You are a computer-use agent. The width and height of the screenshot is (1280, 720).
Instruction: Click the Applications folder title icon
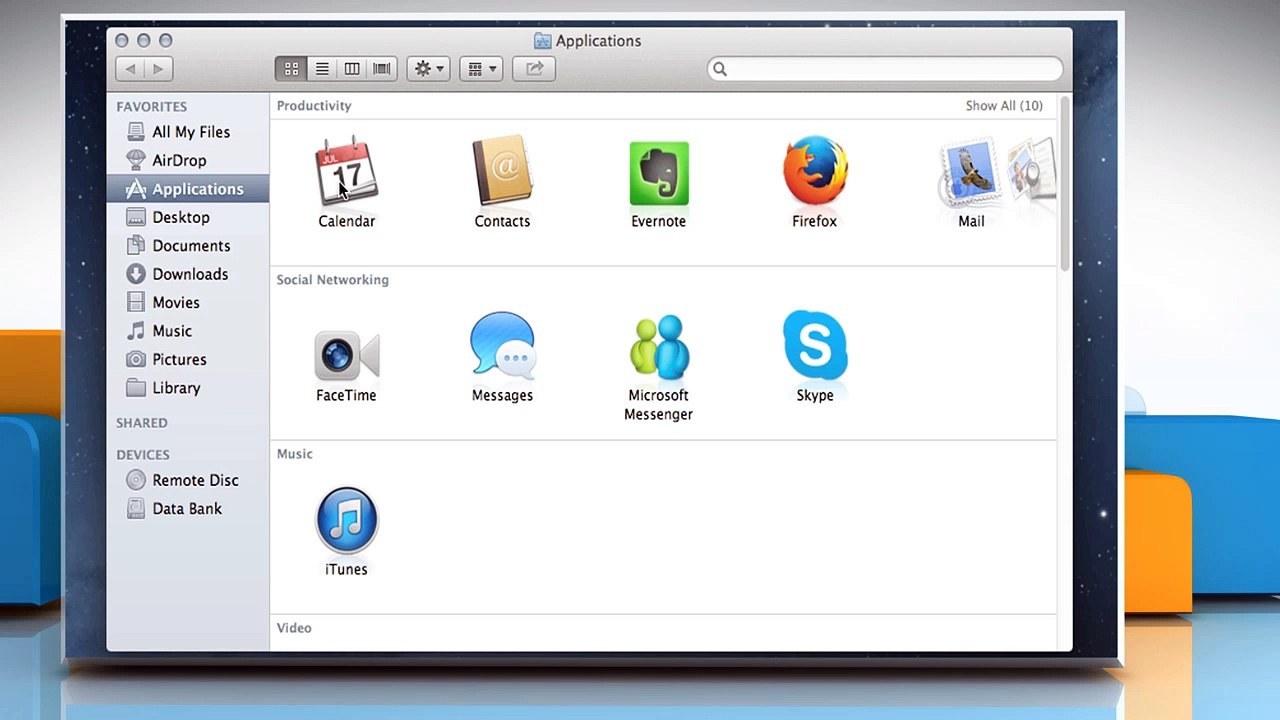click(543, 41)
